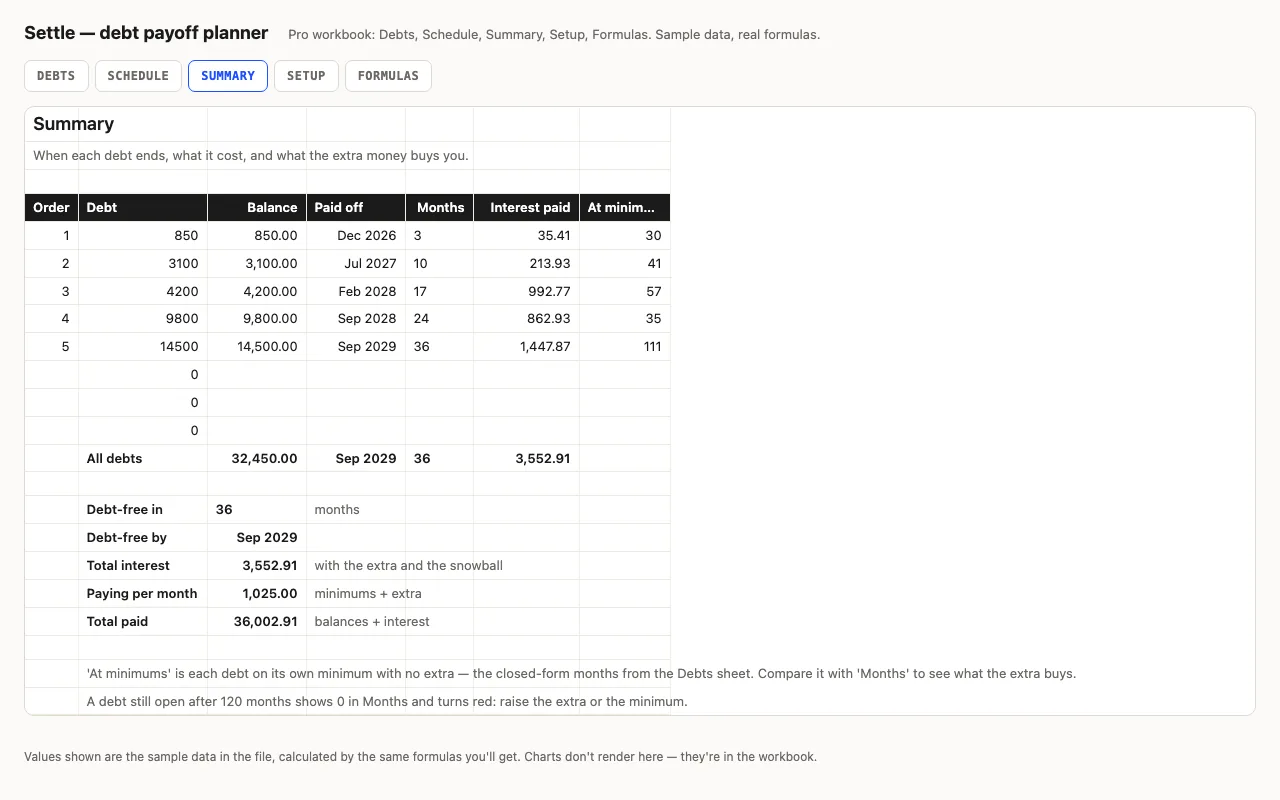
Task: Select the '213.93' interest cell
Action: (527, 263)
